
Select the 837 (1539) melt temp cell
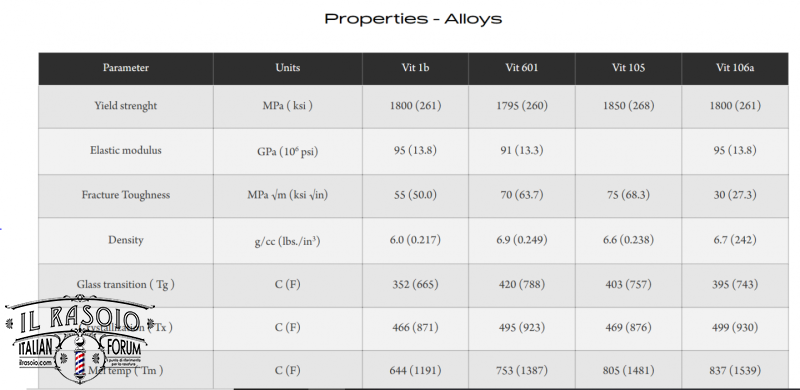(735, 370)
